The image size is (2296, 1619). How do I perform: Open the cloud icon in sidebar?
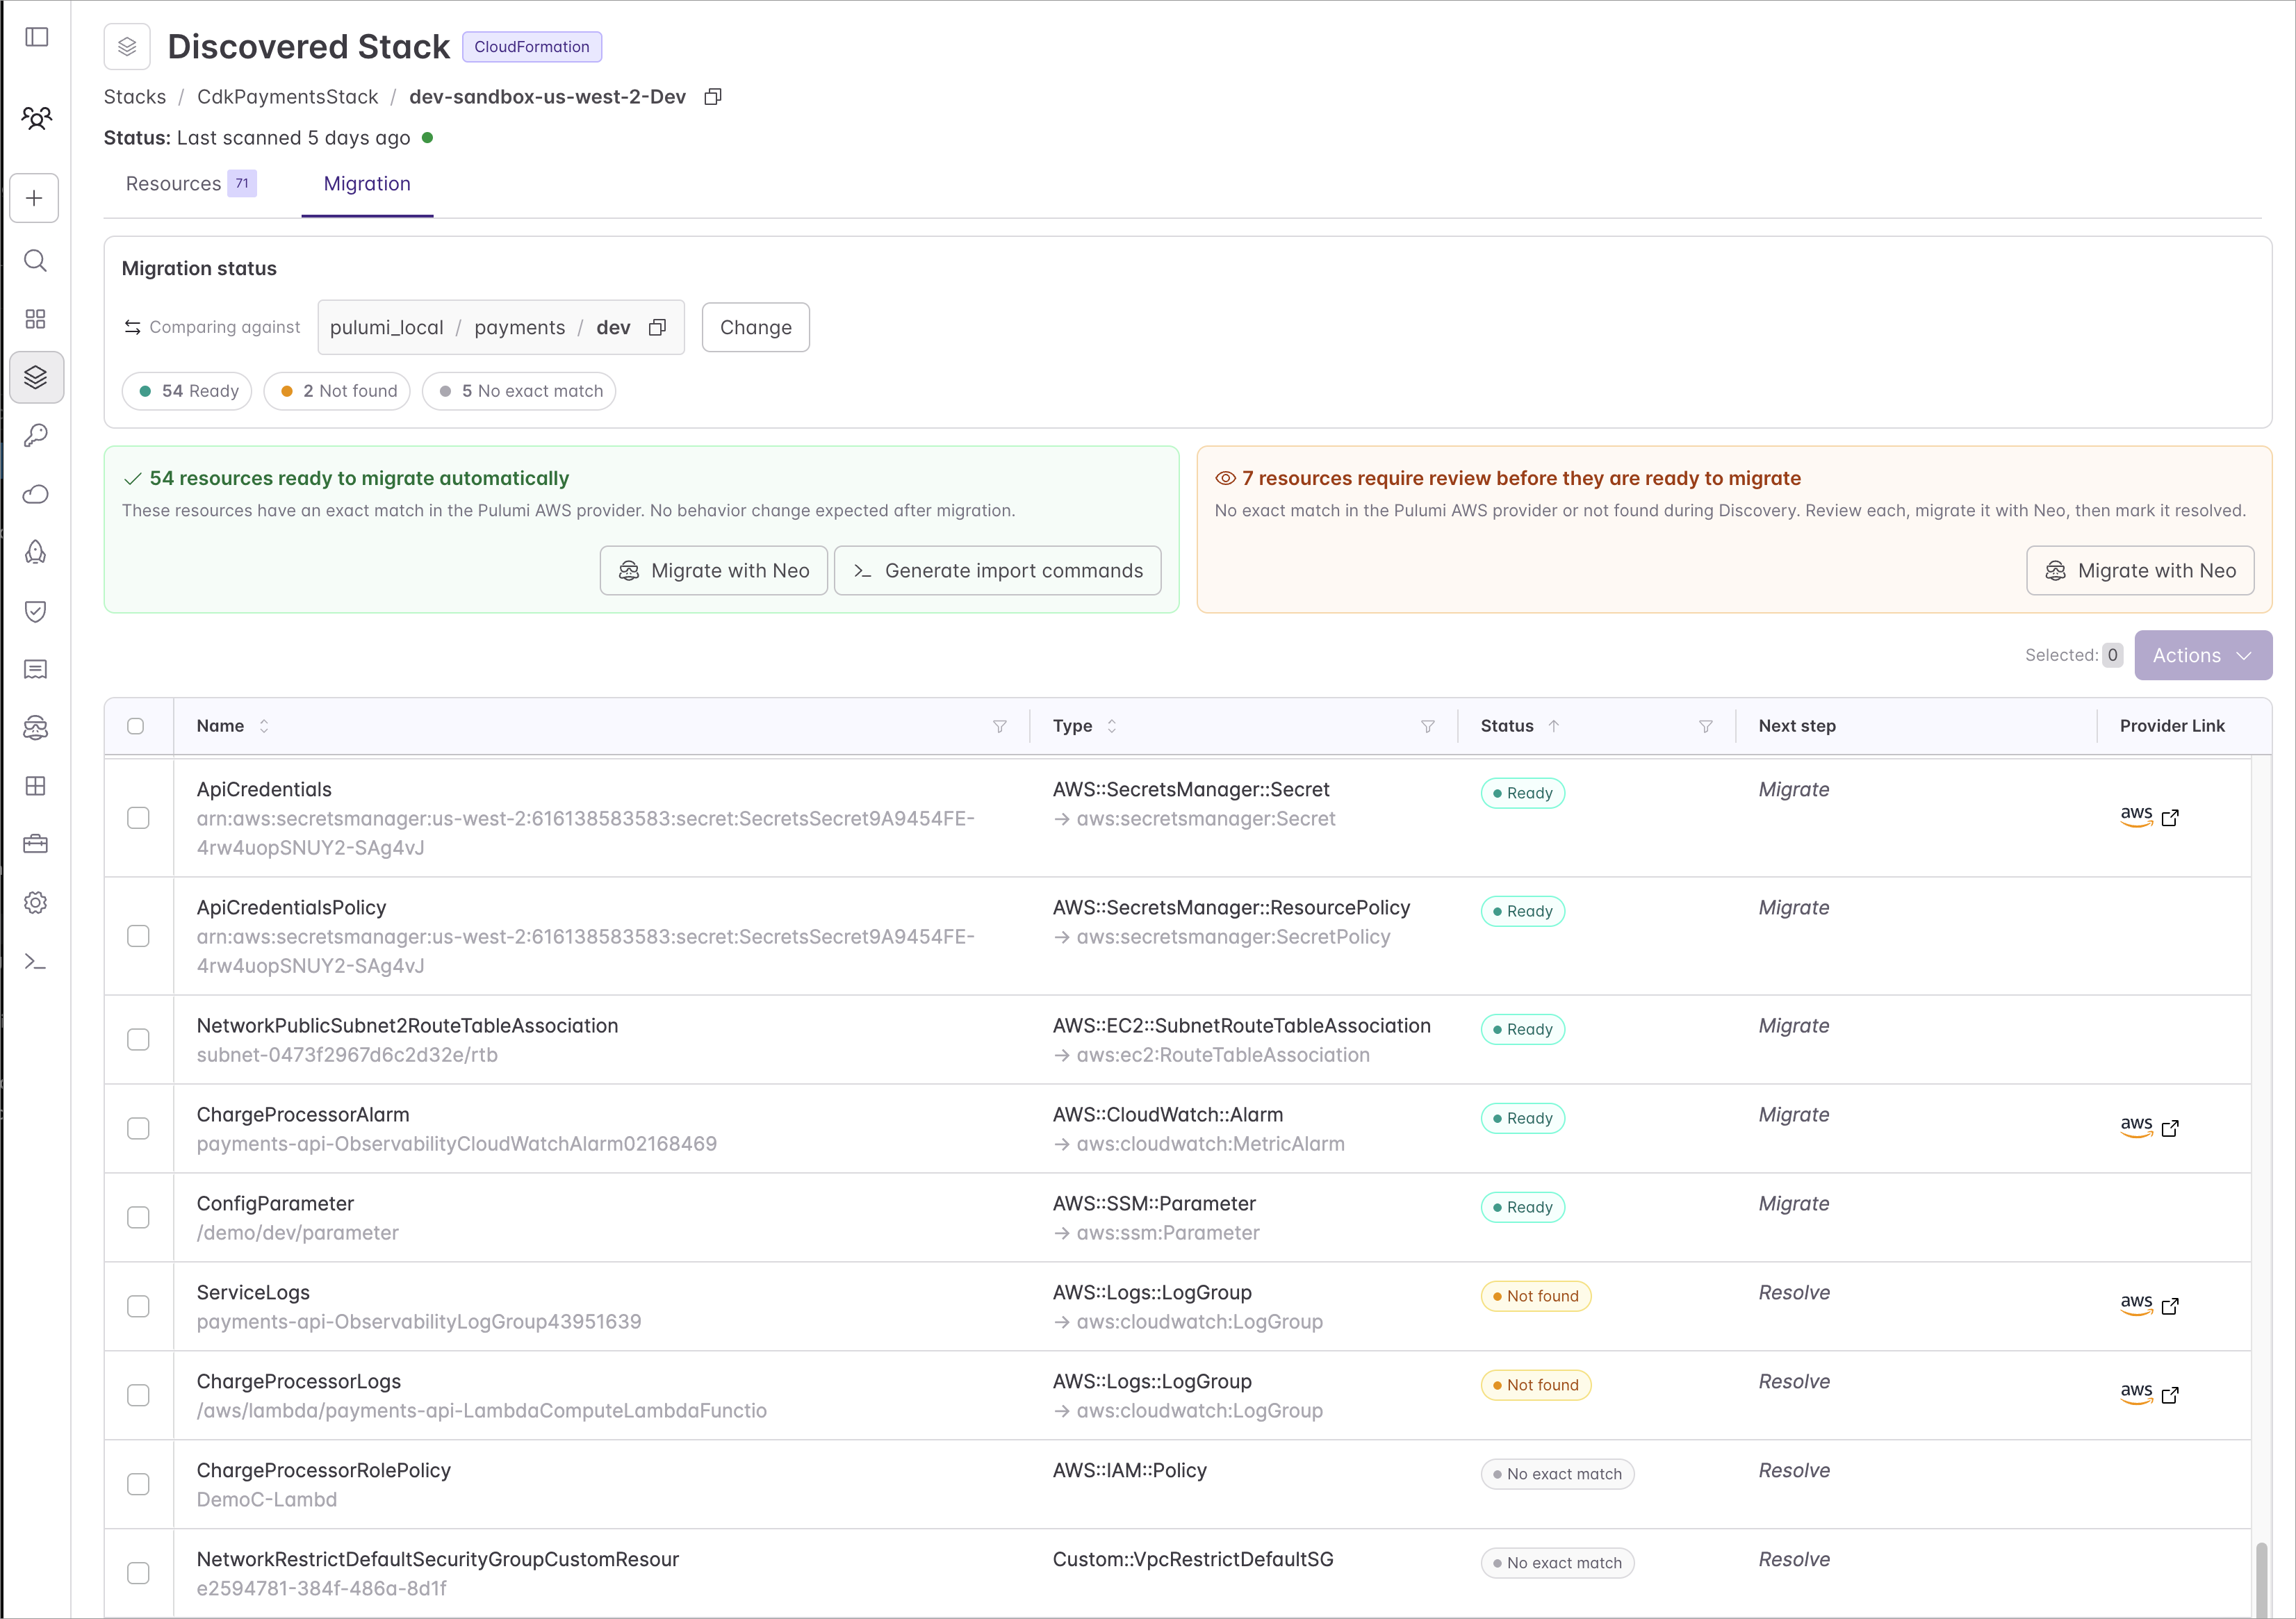(x=35, y=494)
